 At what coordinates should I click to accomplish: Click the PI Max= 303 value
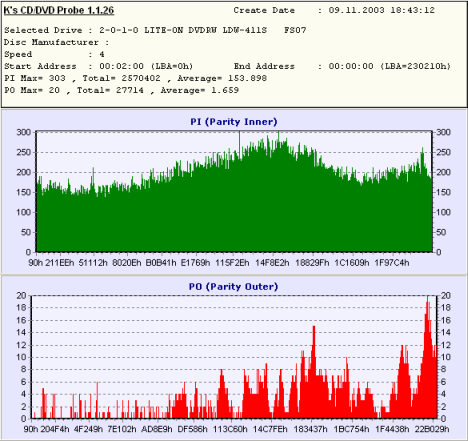click(35, 78)
